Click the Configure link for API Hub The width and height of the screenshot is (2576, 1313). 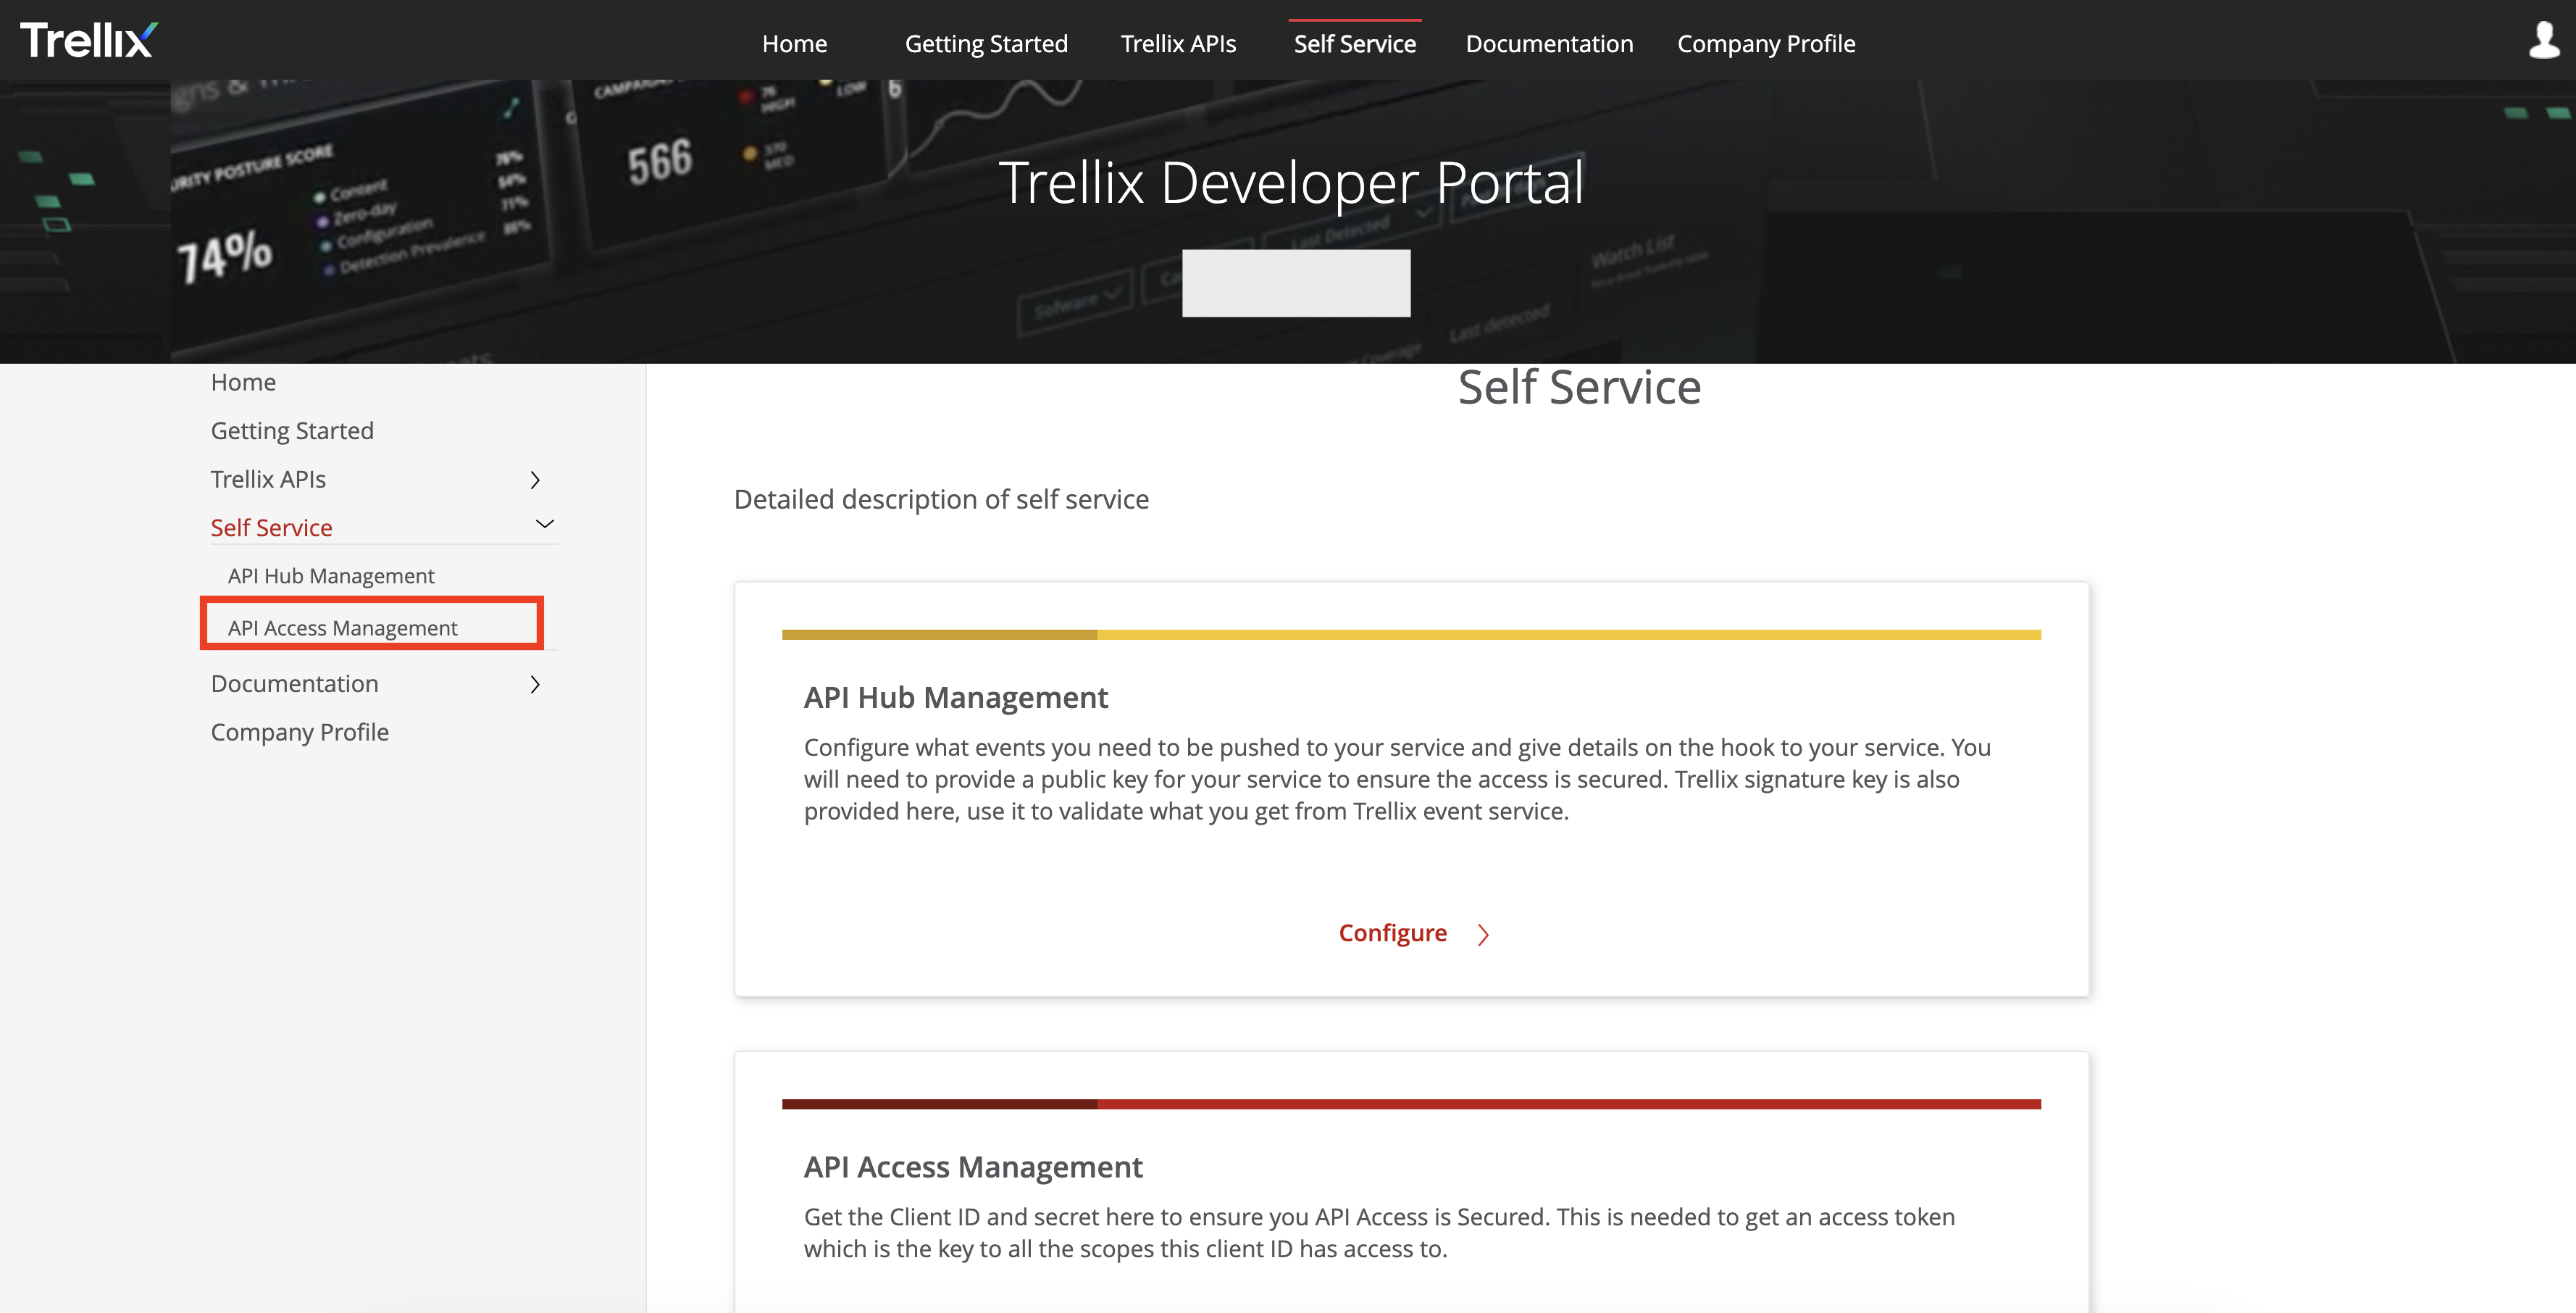click(x=1392, y=933)
